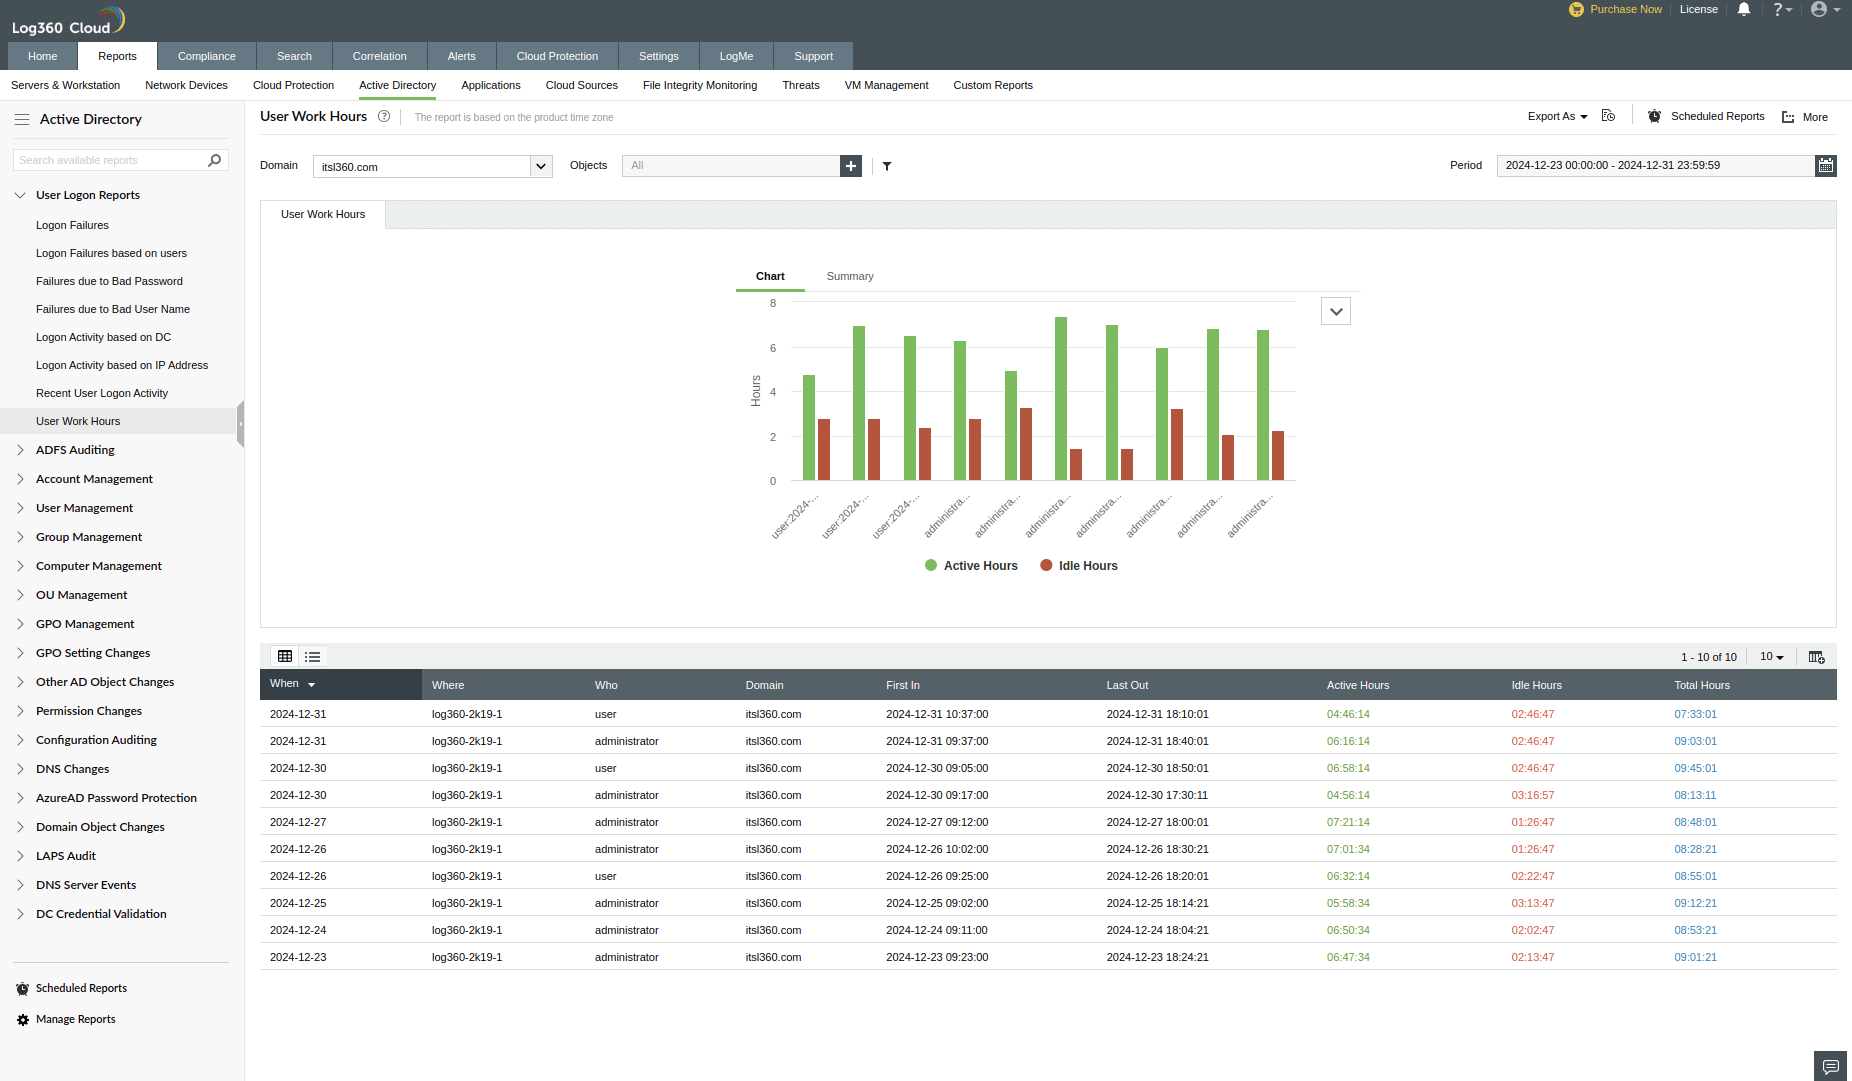Click the More chart icon
This screenshot has height=1081, width=1852.
[1788, 117]
